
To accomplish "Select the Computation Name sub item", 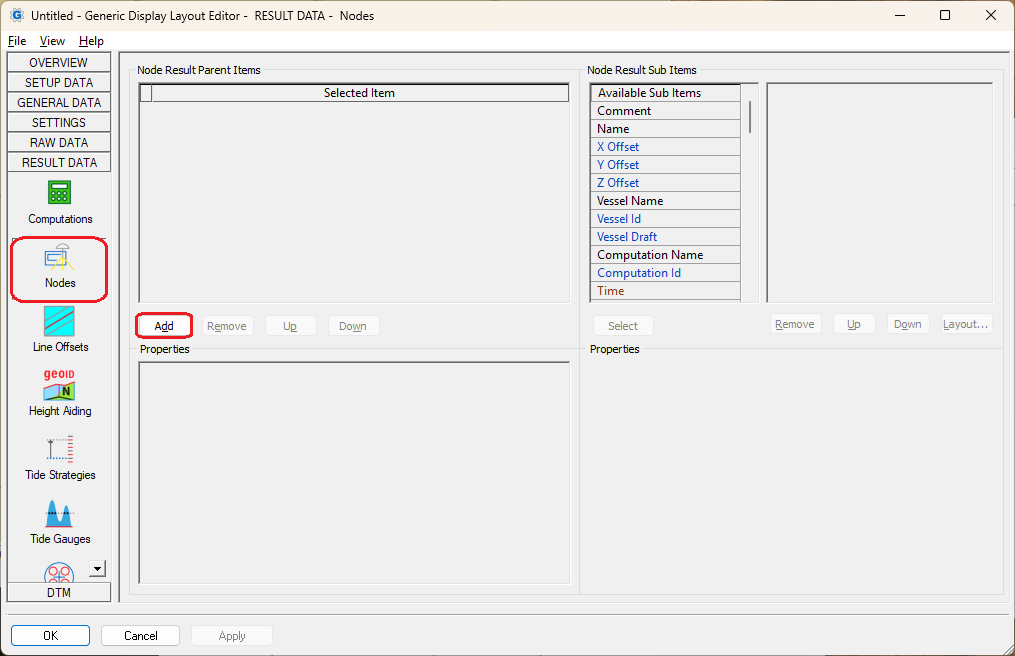I will [665, 255].
